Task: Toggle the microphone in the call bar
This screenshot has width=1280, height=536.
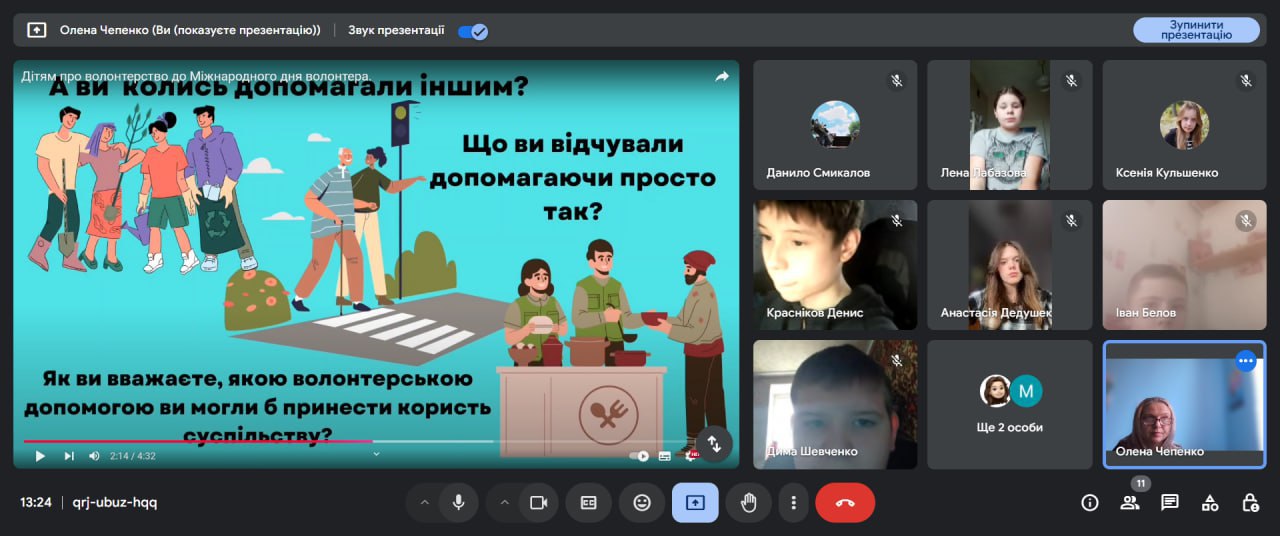Action: (459, 503)
